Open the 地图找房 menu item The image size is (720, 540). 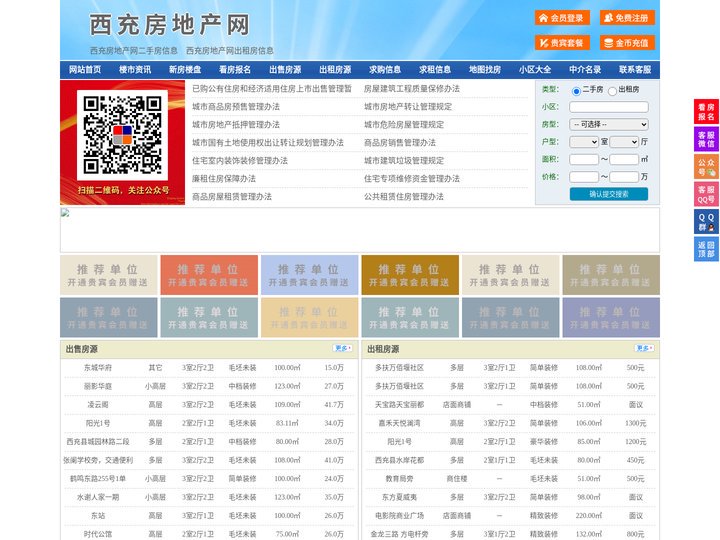click(x=485, y=70)
